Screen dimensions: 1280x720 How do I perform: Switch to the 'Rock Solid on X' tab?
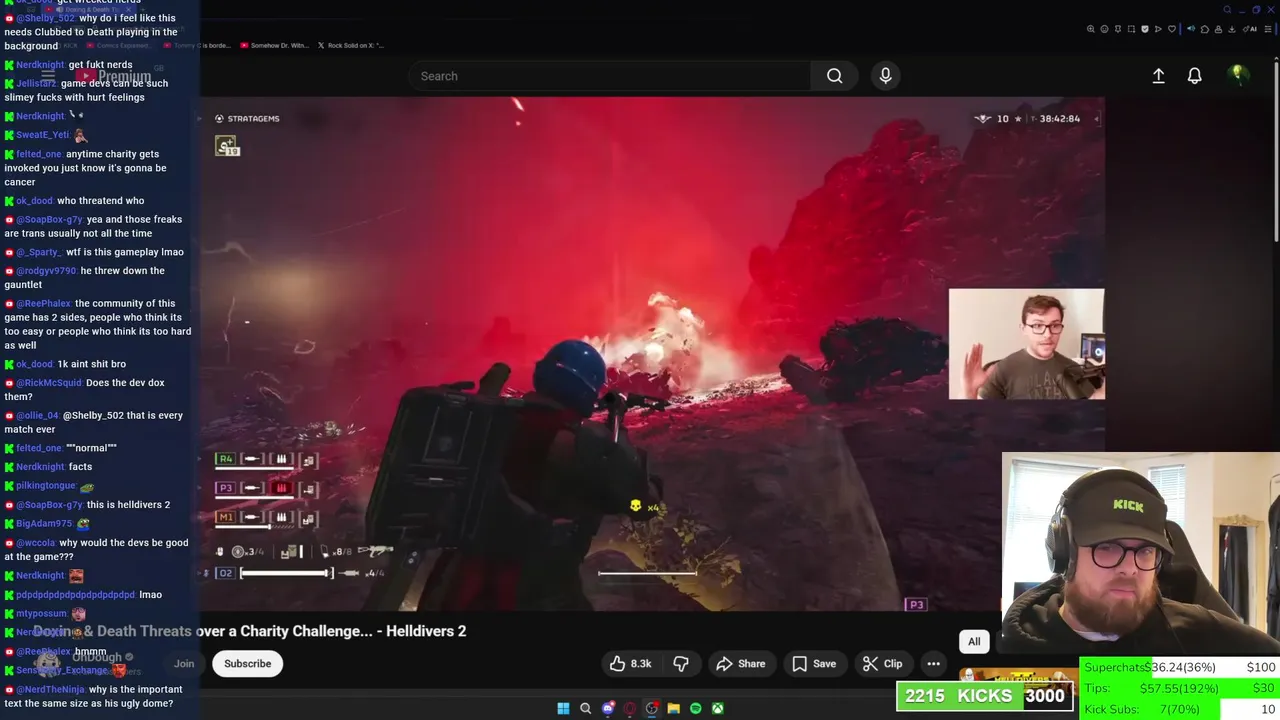pos(350,45)
